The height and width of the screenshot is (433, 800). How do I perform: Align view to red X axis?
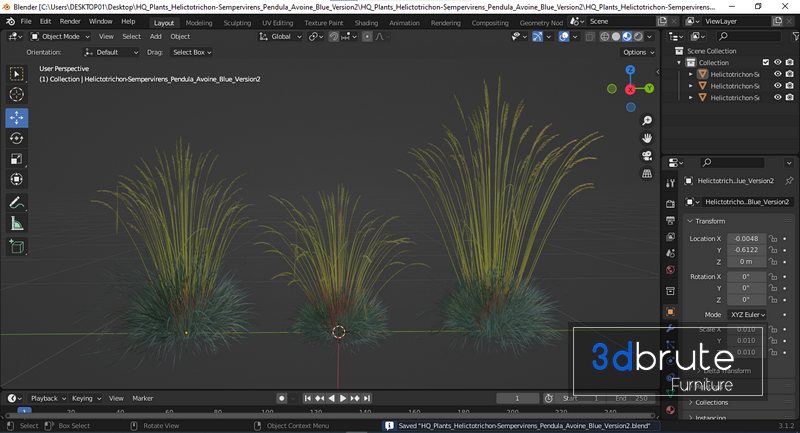630,90
